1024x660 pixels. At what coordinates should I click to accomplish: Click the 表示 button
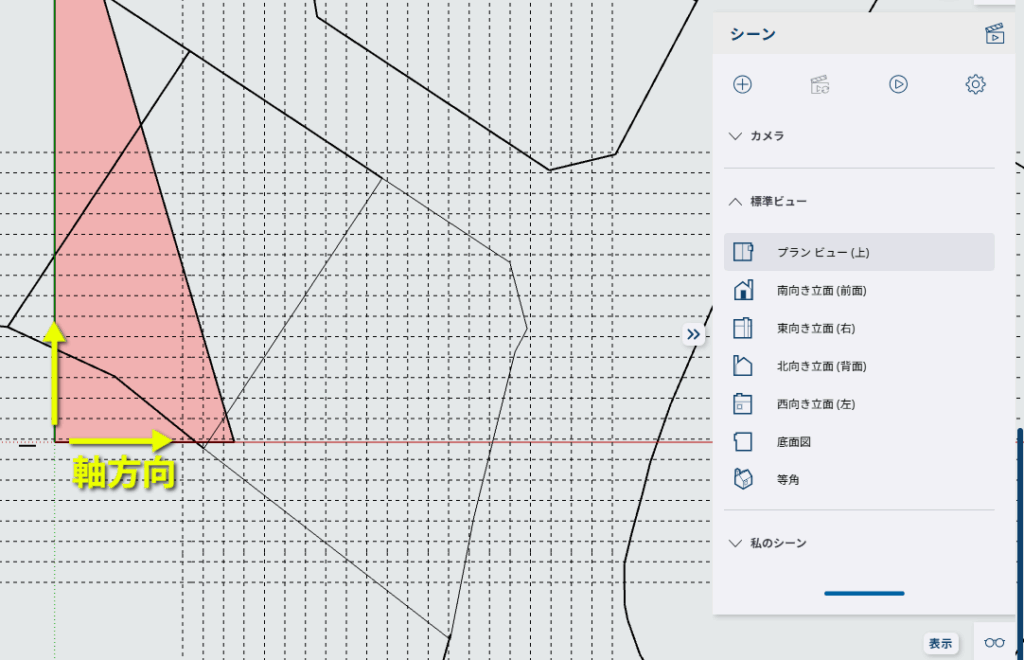(x=940, y=643)
